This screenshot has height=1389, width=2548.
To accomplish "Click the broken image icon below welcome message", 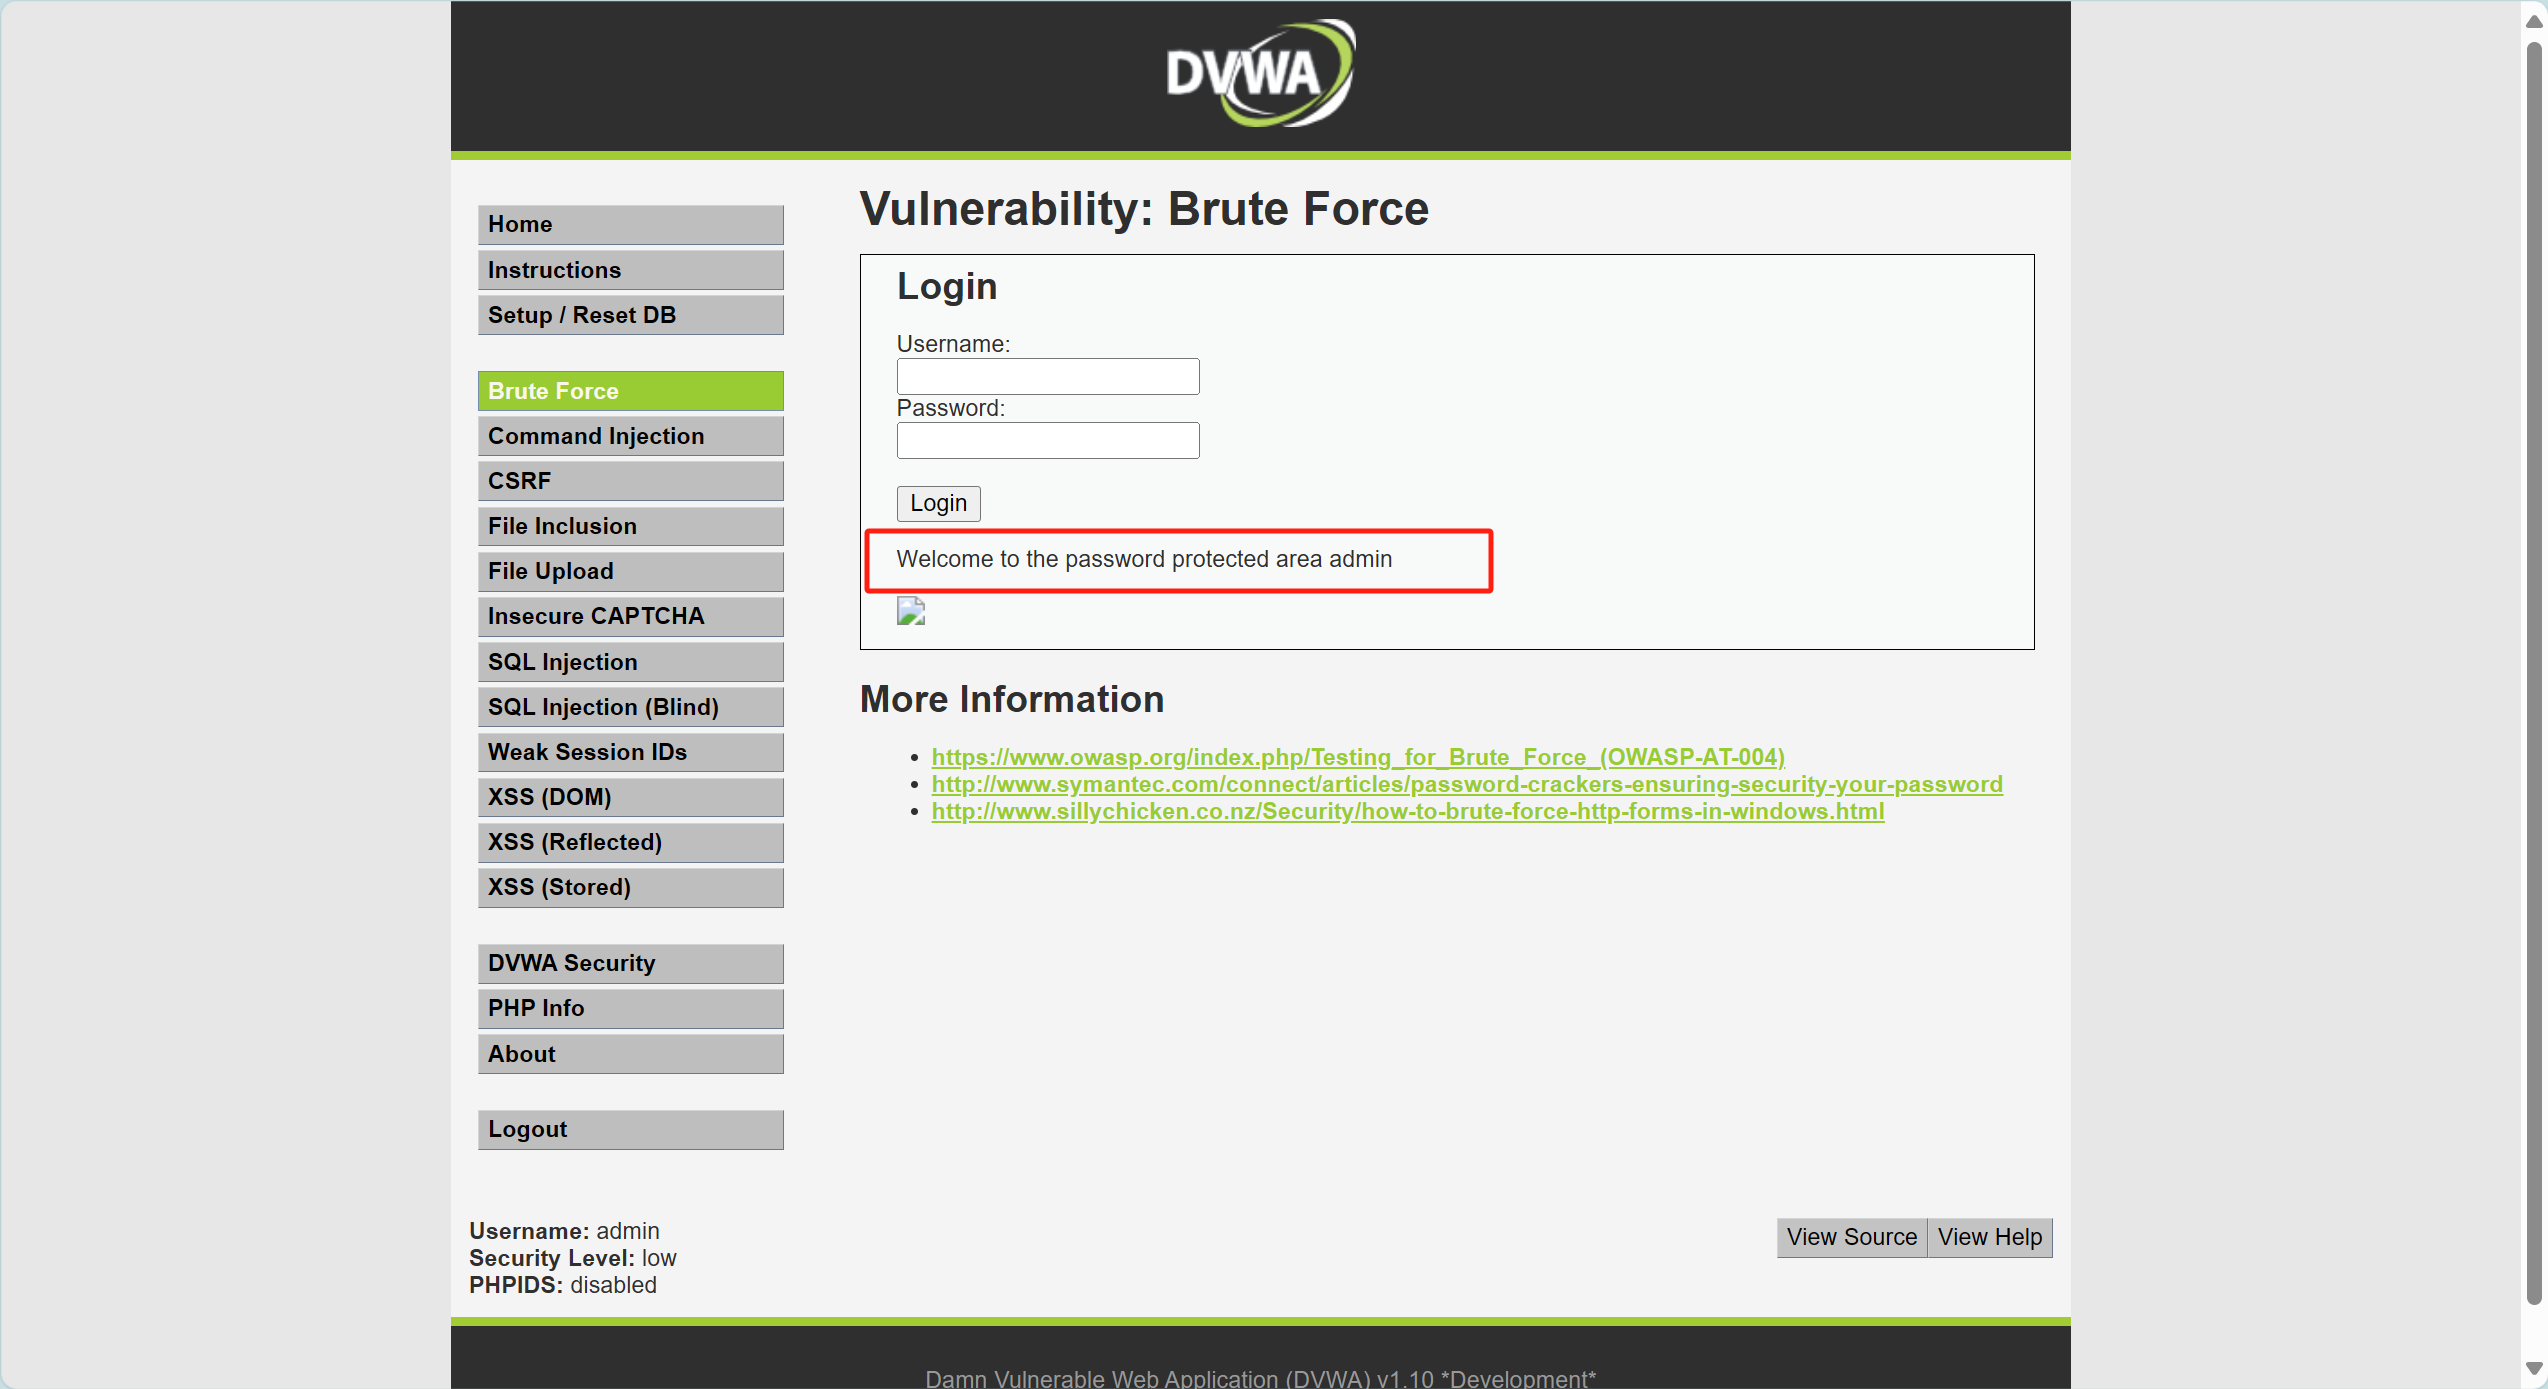I will [910, 611].
